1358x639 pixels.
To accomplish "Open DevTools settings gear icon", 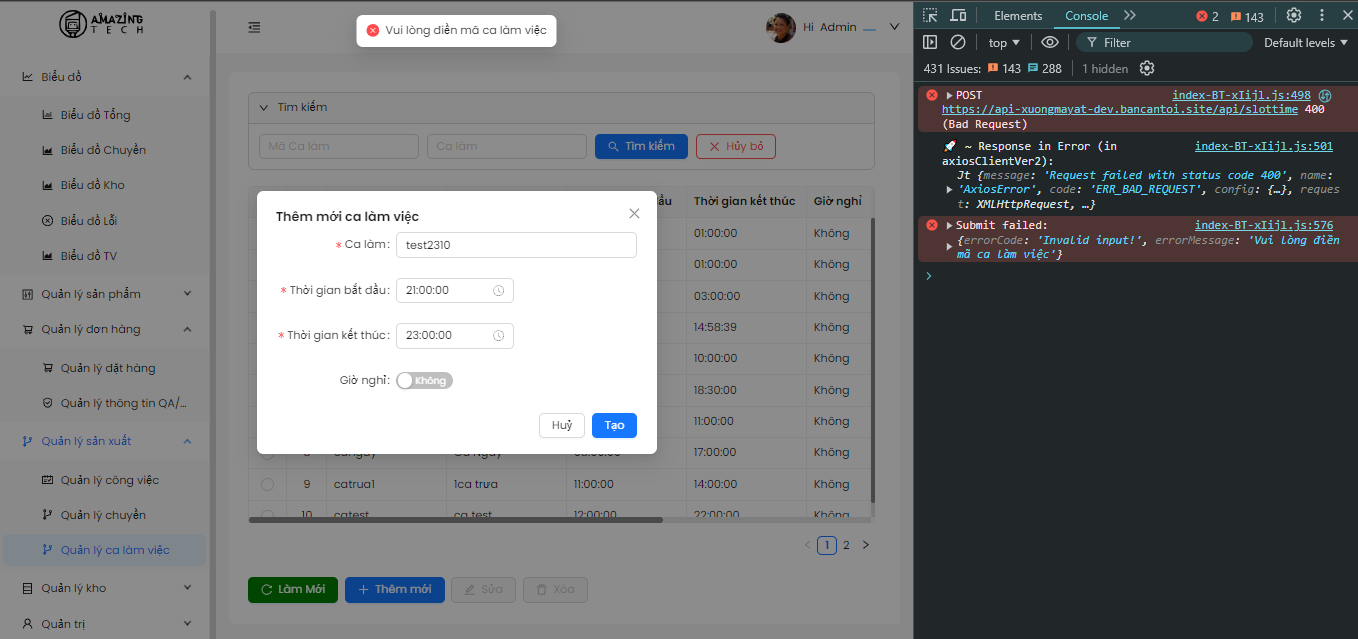I will [x=1294, y=15].
